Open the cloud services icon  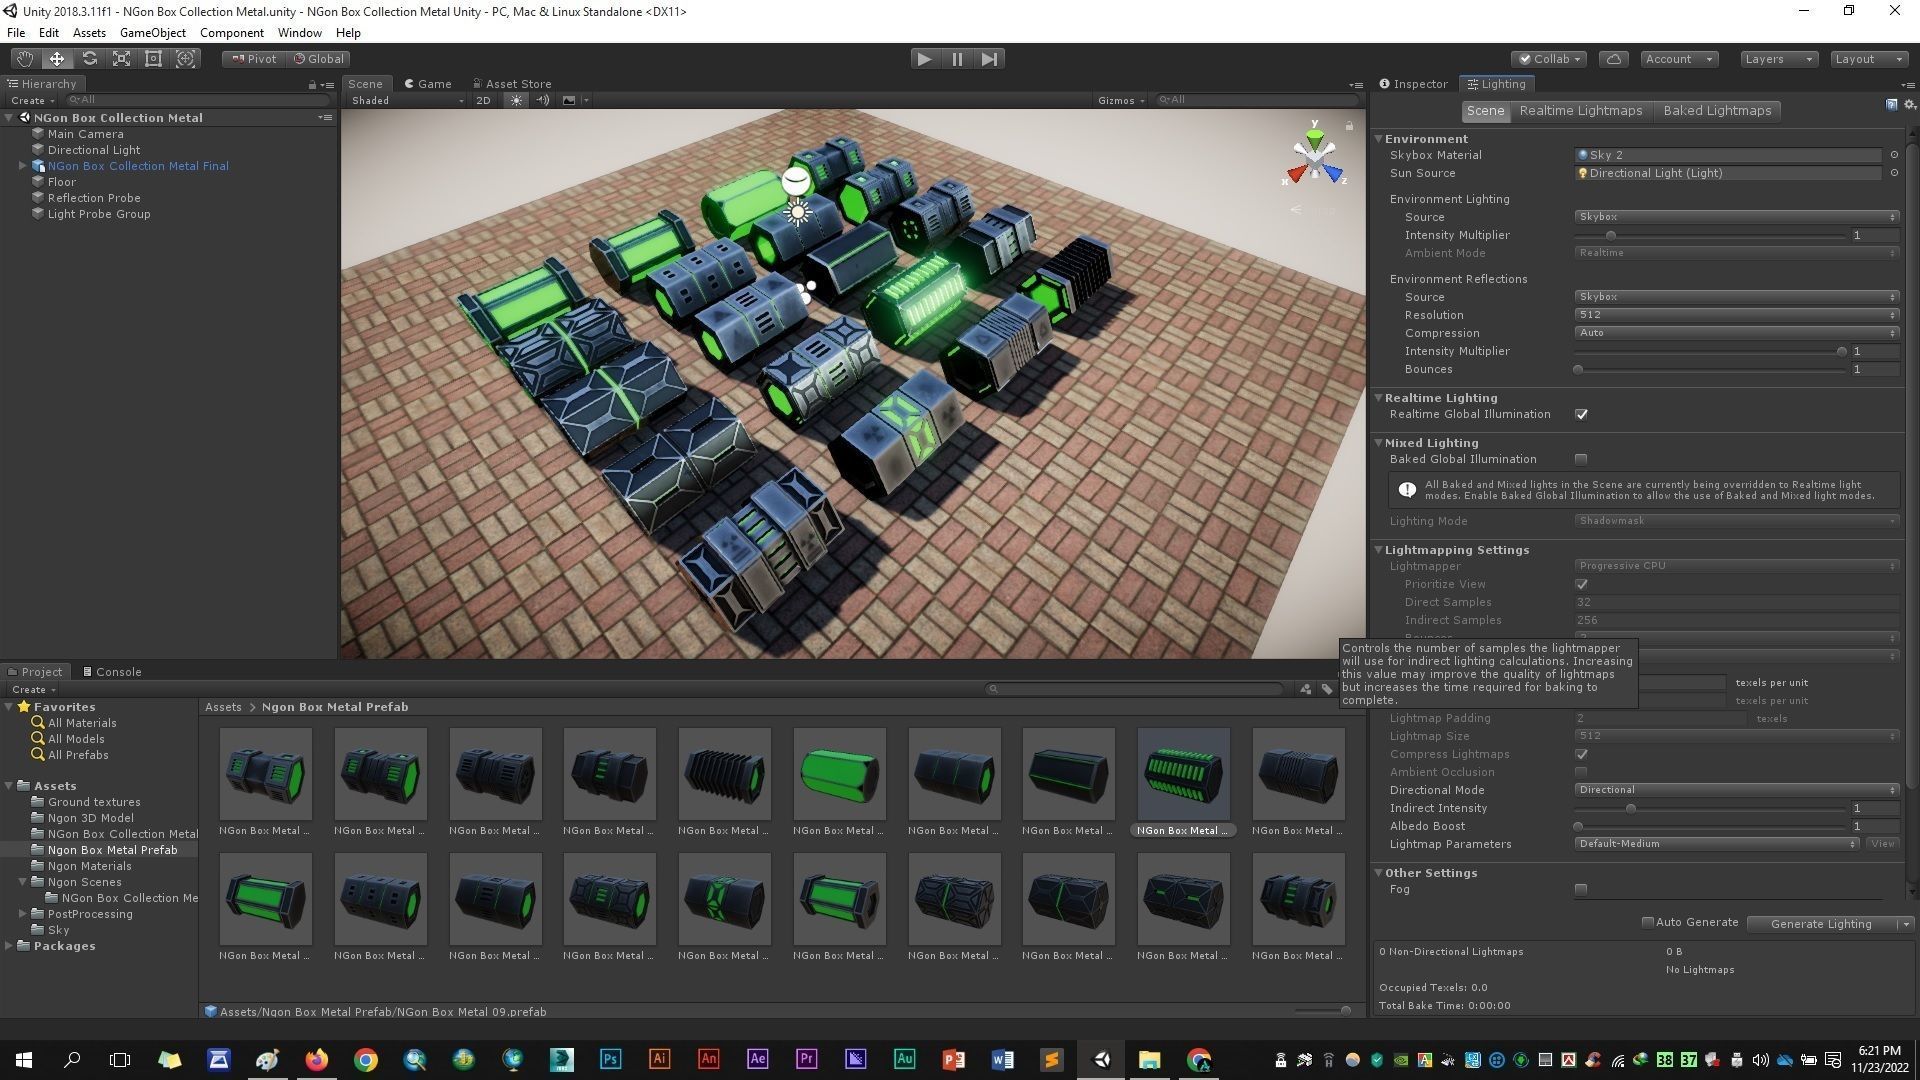click(1613, 59)
